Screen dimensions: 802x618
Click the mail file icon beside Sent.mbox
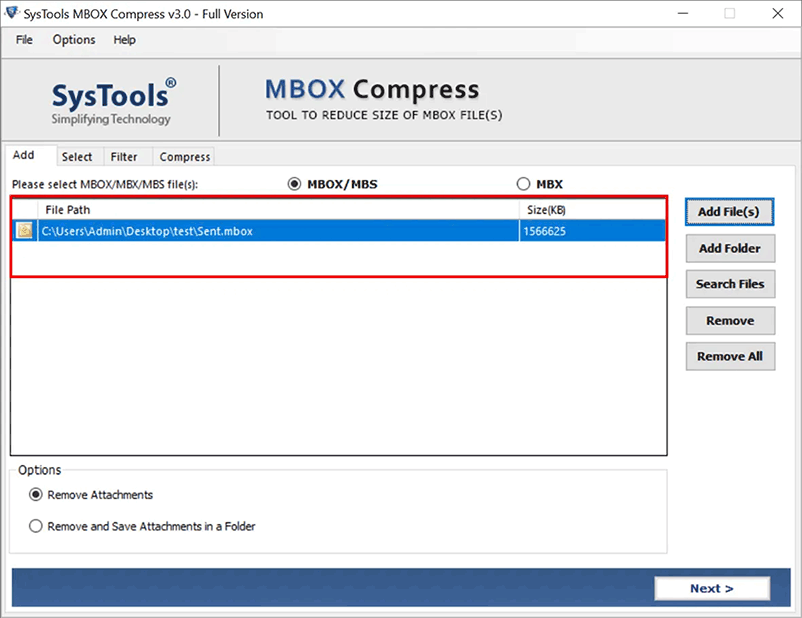(x=24, y=230)
